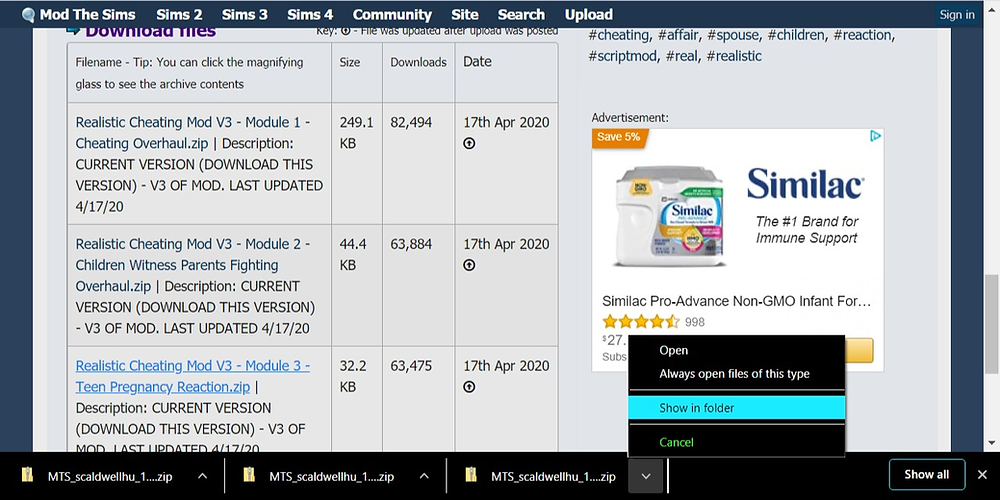Click the #cheating tag
The width and height of the screenshot is (1000, 500).
[x=619, y=35]
